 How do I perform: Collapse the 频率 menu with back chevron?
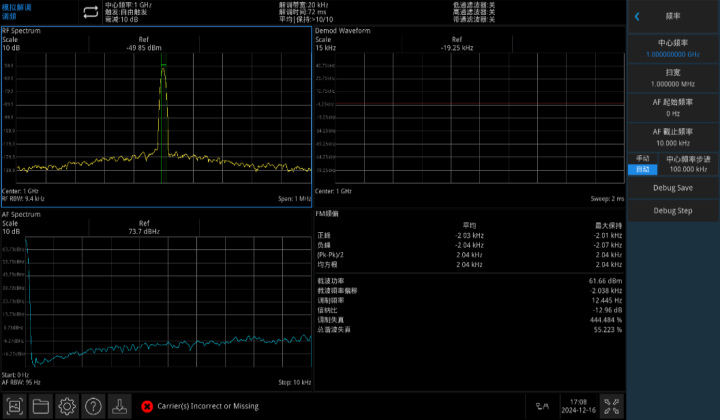(637, 16)
